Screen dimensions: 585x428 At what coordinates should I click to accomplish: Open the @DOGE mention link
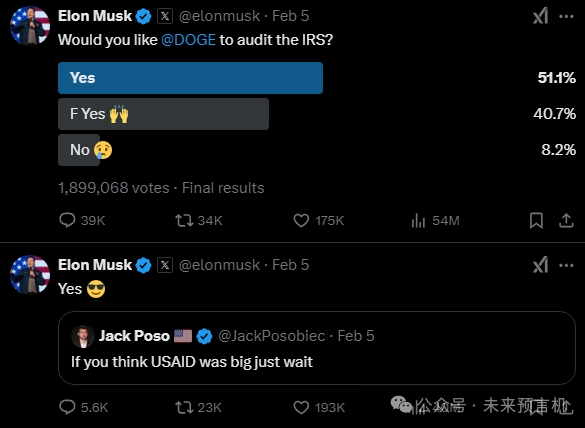point(188,40)
